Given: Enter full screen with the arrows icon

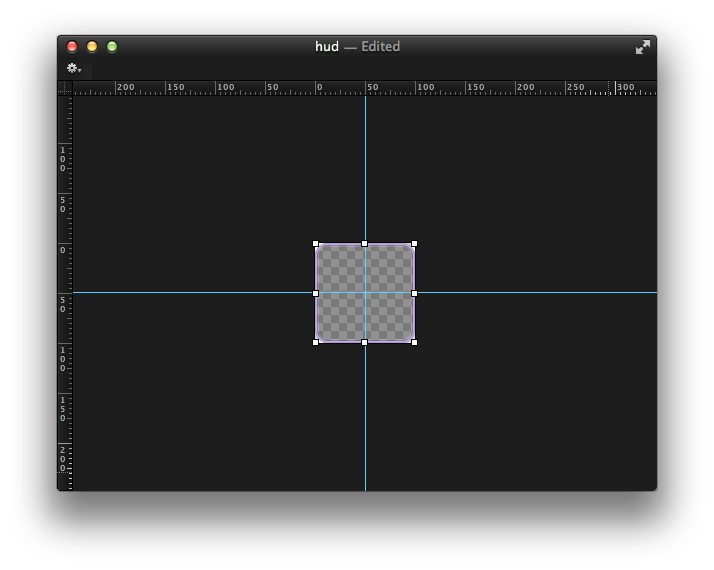Looking at the screenshot, I should tap(643, 47).
